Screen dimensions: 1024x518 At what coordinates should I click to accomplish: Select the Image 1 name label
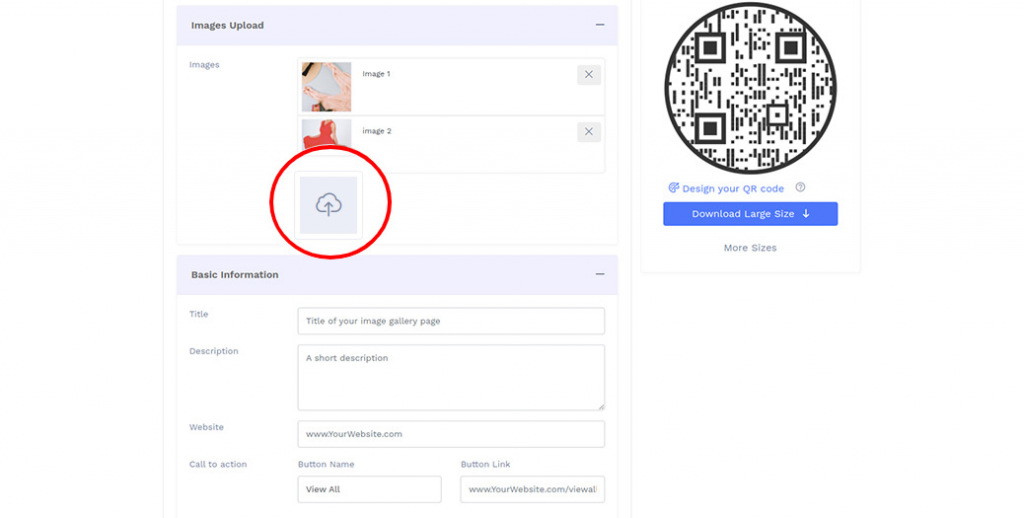tap(376, 74)
